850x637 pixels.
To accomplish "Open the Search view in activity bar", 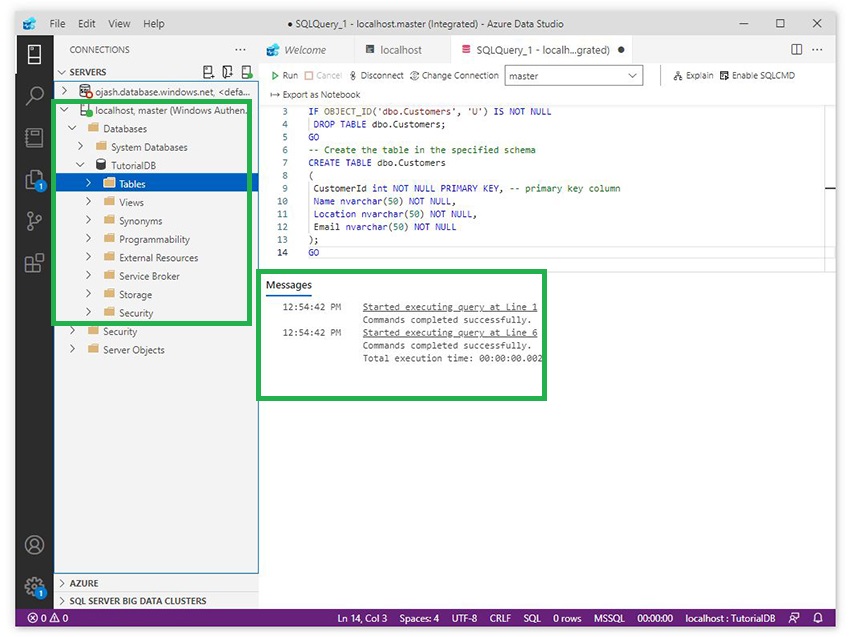I will click(x=35, y=96).
